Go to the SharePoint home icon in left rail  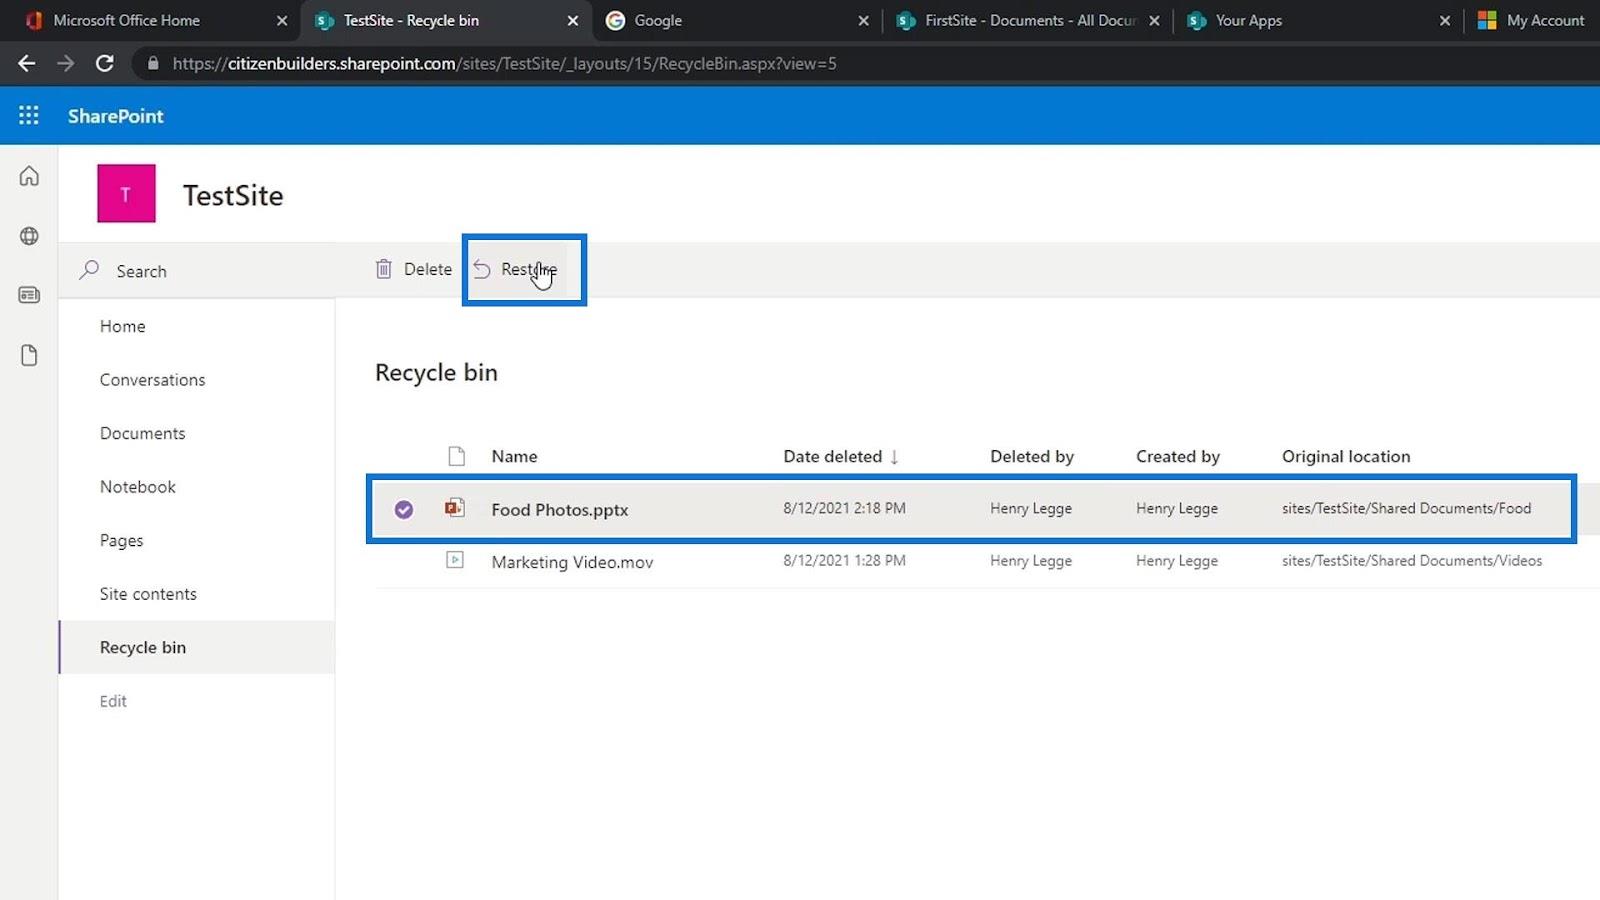coord(29,176)
